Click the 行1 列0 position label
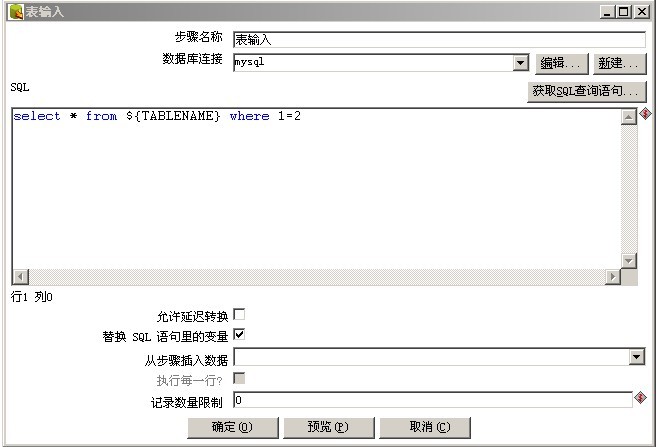 (31, 297)
